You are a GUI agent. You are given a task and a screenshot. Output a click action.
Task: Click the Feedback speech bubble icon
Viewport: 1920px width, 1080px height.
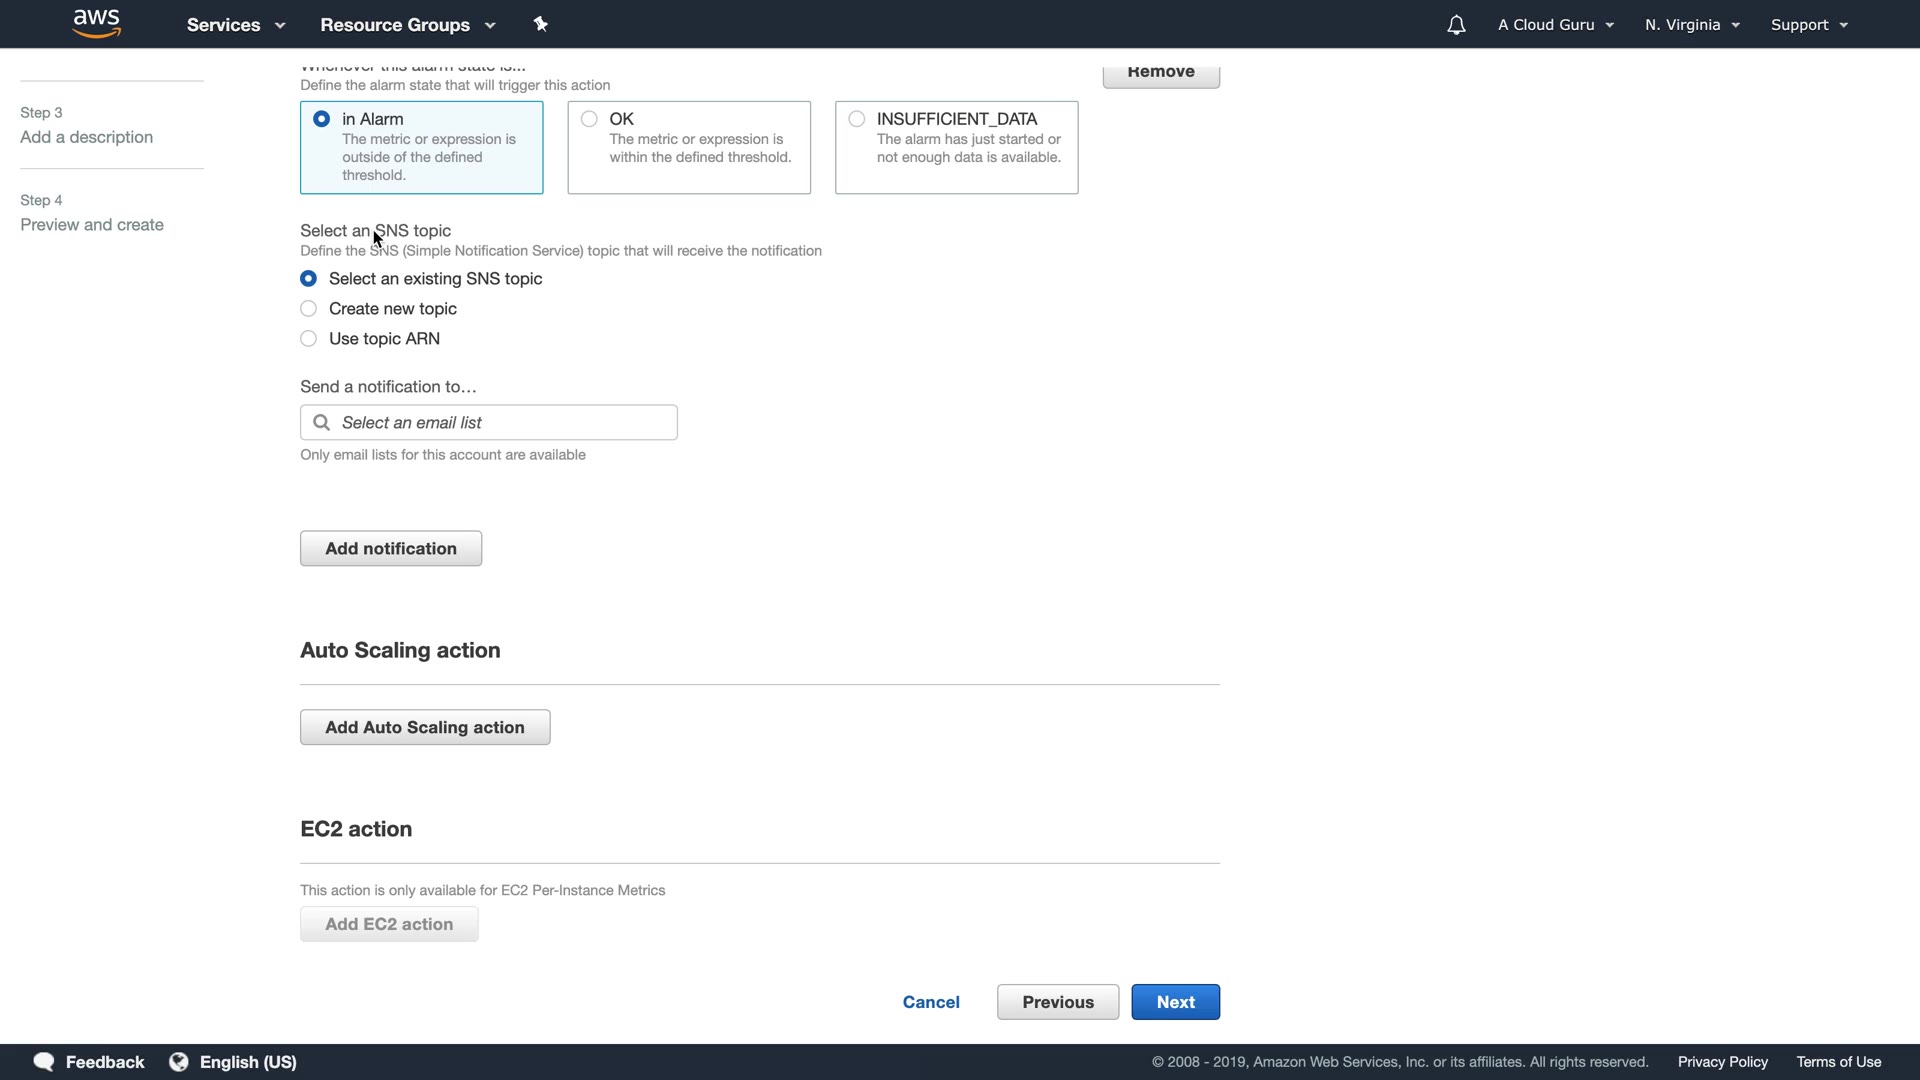coord(44,1062)
